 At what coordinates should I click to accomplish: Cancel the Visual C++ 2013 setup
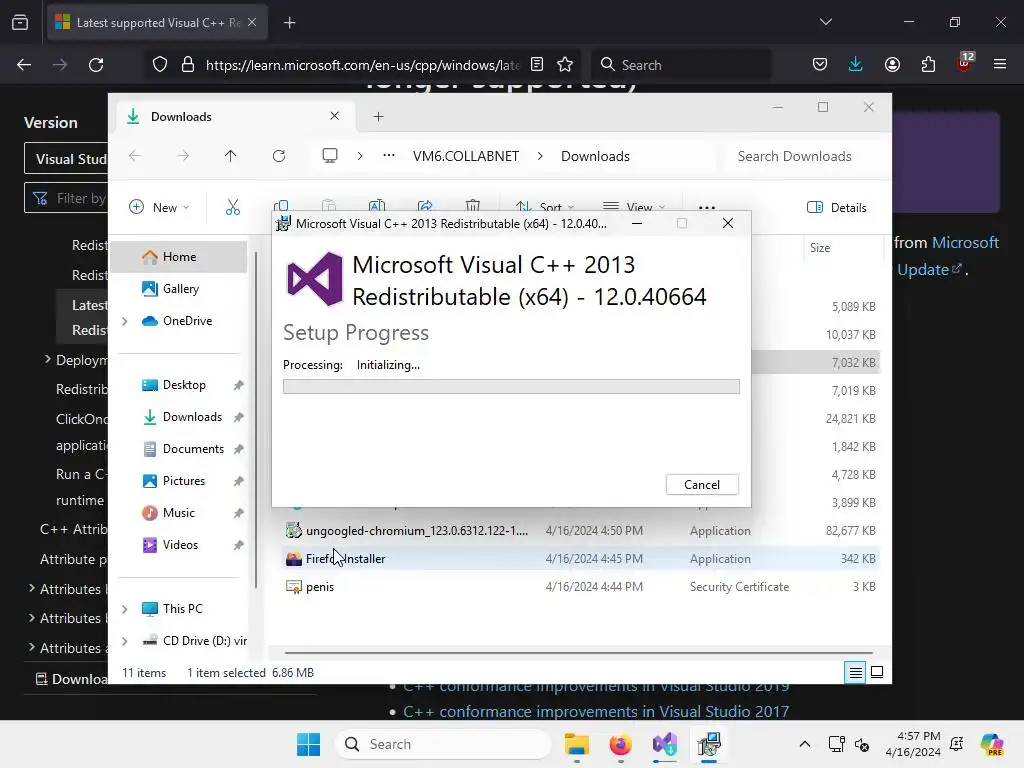[x=702, y=485]
